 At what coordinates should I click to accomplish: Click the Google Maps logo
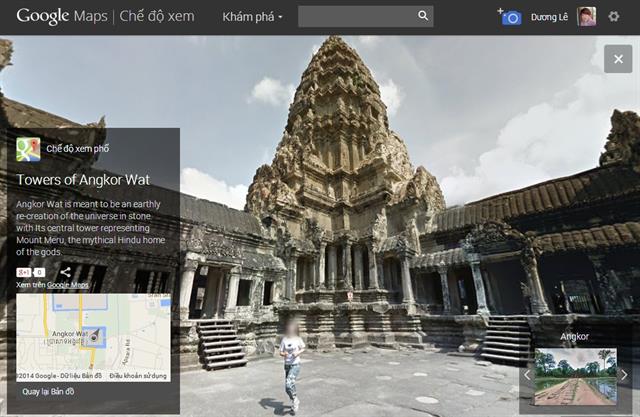[62, 16]
